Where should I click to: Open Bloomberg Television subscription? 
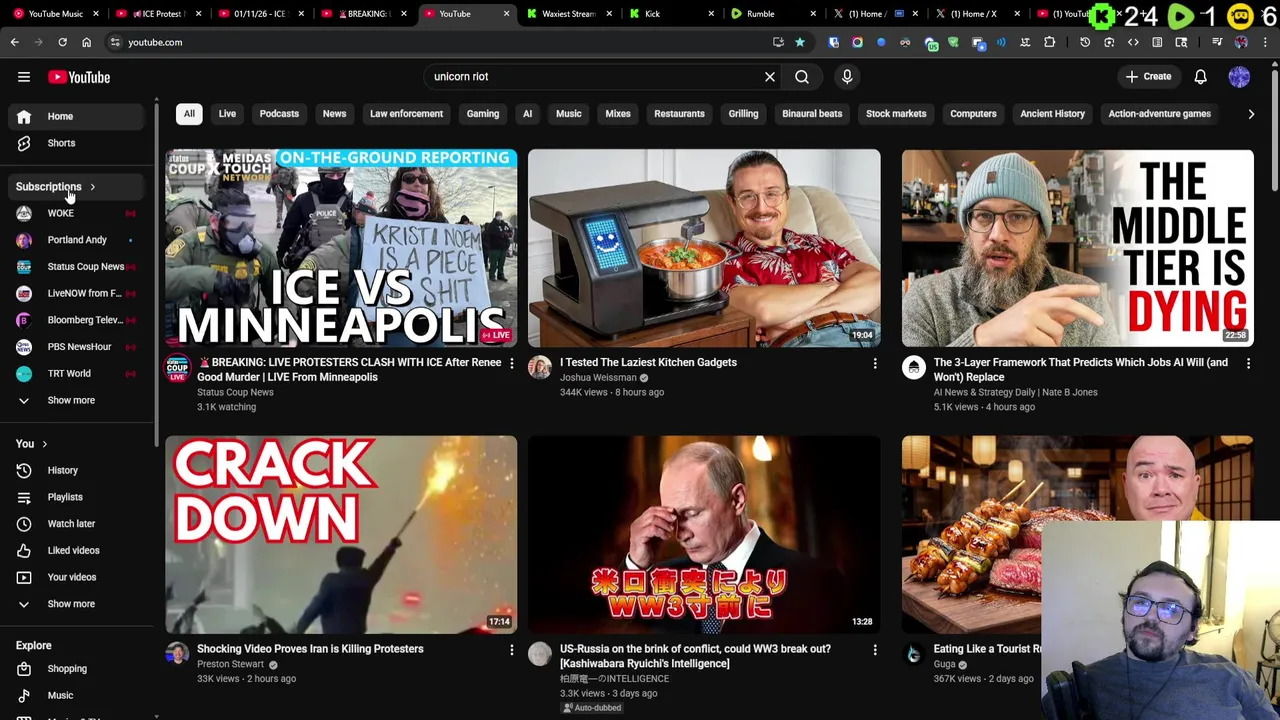pos(76,320)
